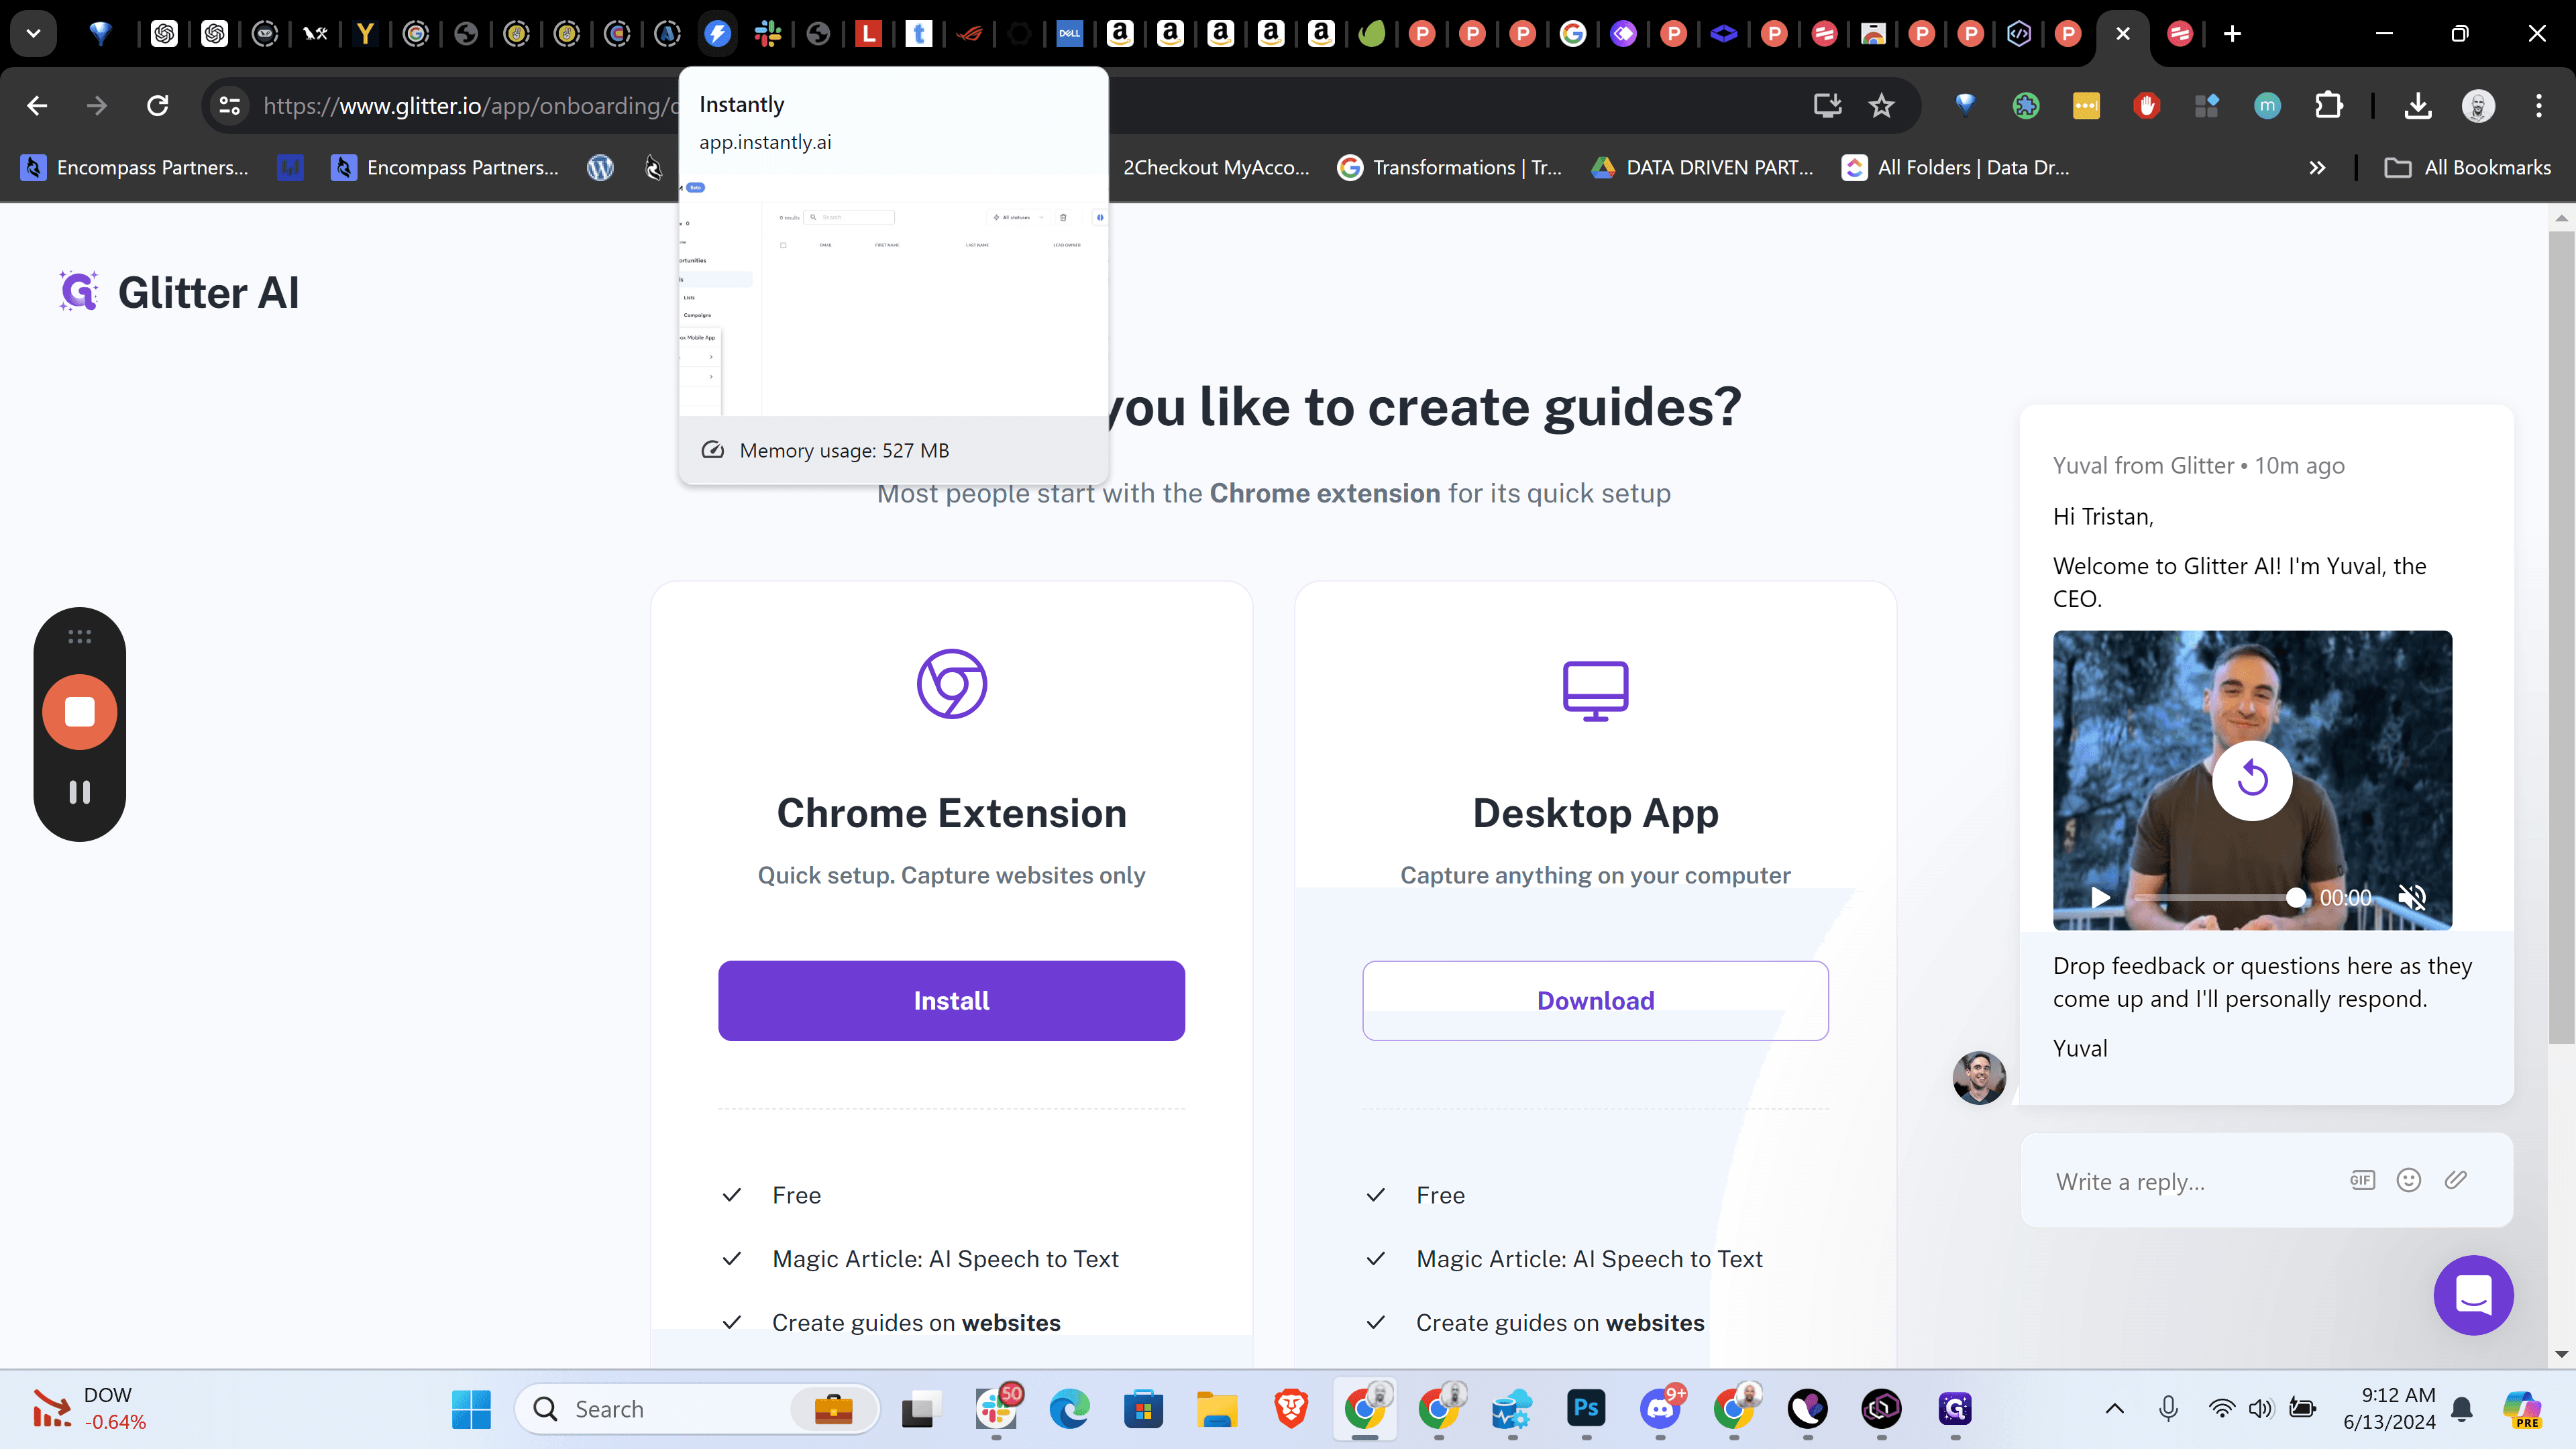This screenshot has width=2576, height=1449.
Task: Bookmark this page with the star icon
Action: click(1882, 105)
